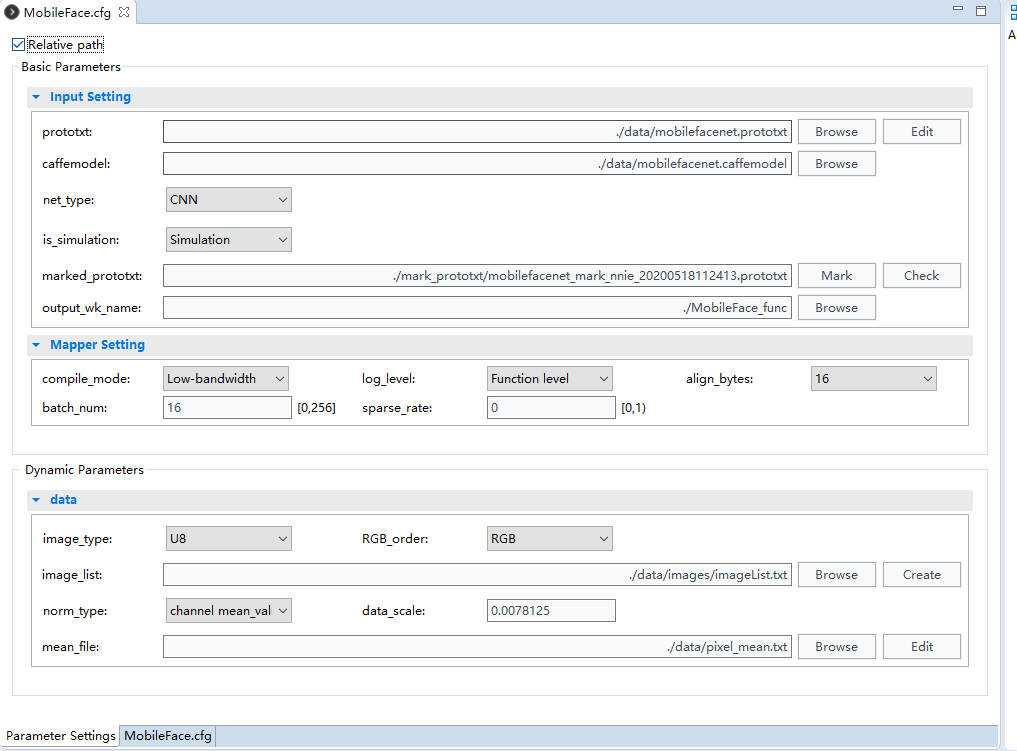Viewport: 1017px width, 751px height.
Task: Select the Parameter Settings bottom tab
Action: click(x=61, y=736)
